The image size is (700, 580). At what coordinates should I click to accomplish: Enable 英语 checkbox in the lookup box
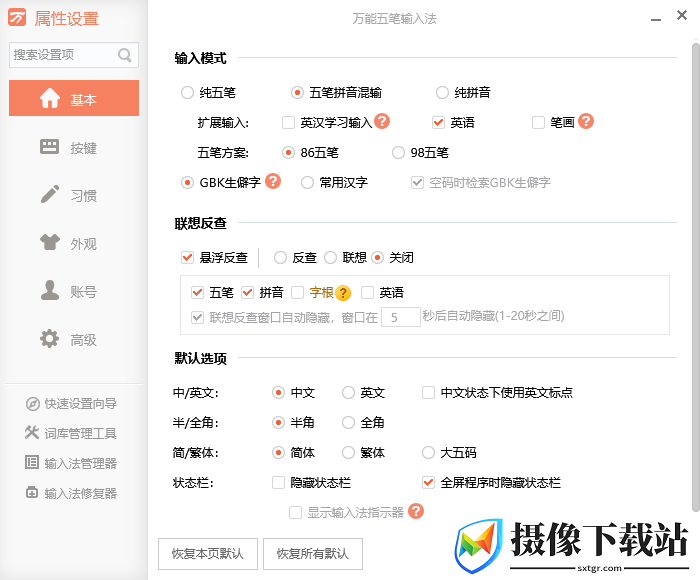point(367,293)
